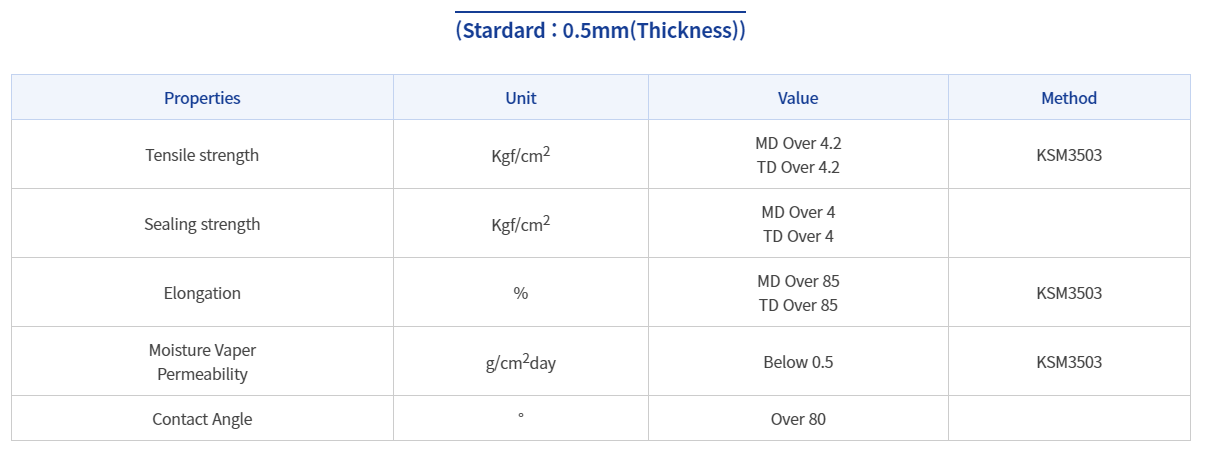1207x466 pixels.
Task: Click the Method column header
Action: click(1069, 98)
